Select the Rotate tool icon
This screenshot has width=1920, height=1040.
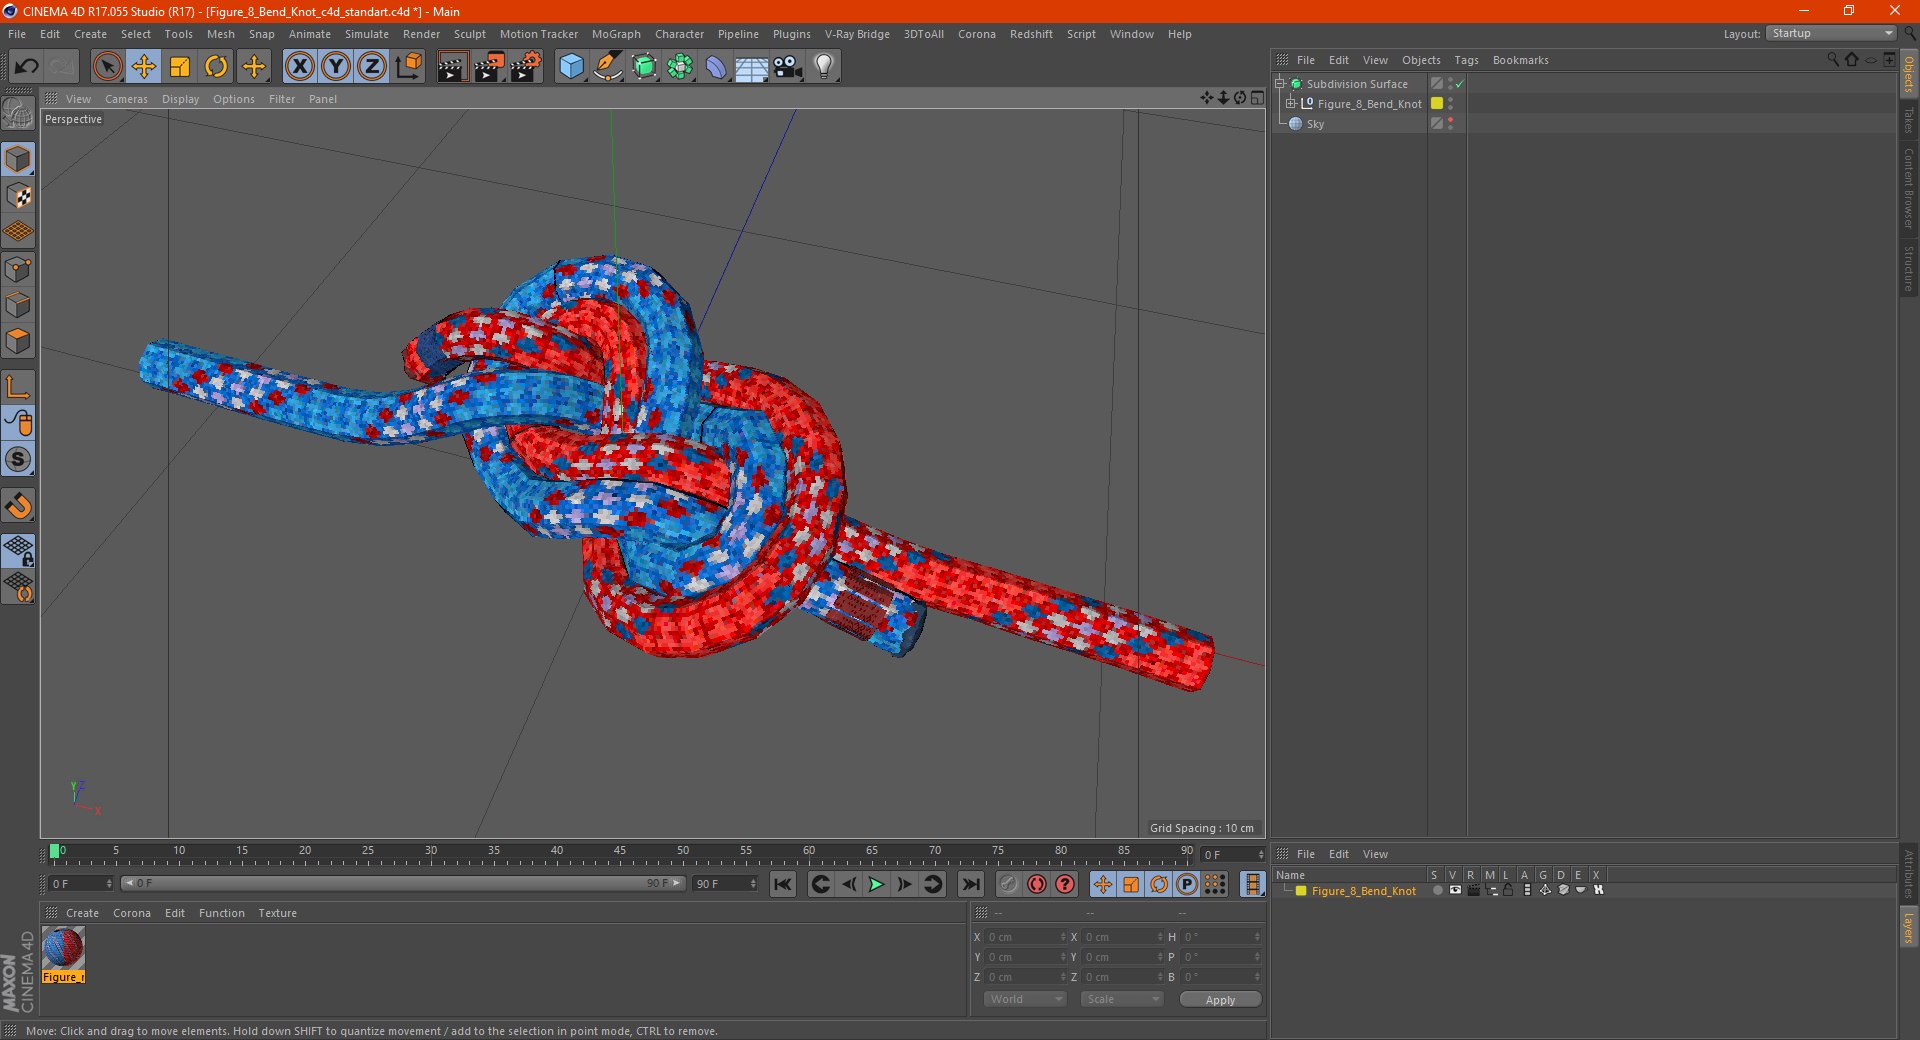click(216, 67)
